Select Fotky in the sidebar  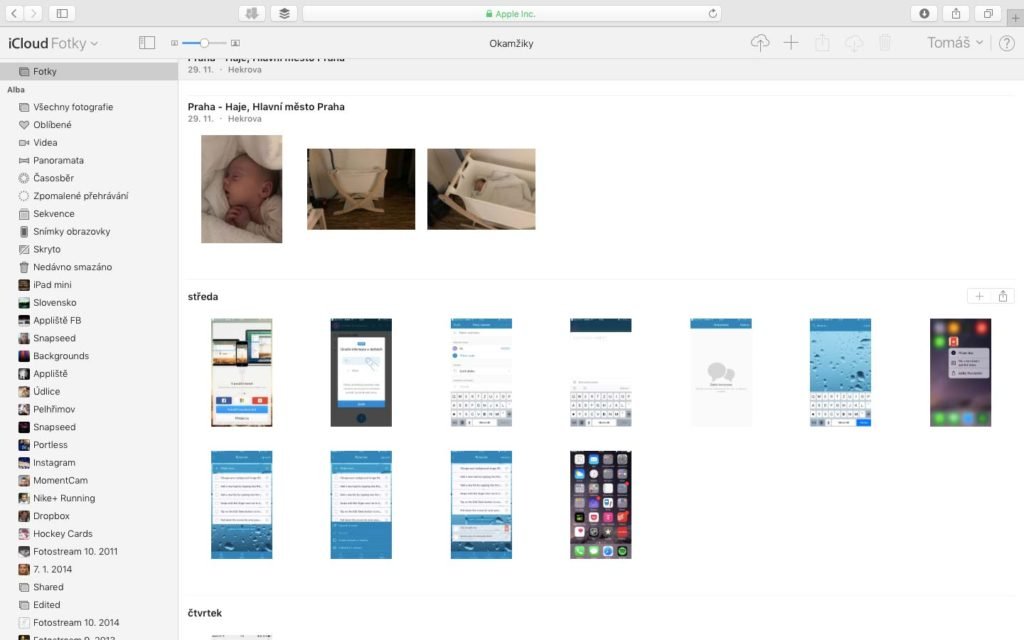coord(44,71)
